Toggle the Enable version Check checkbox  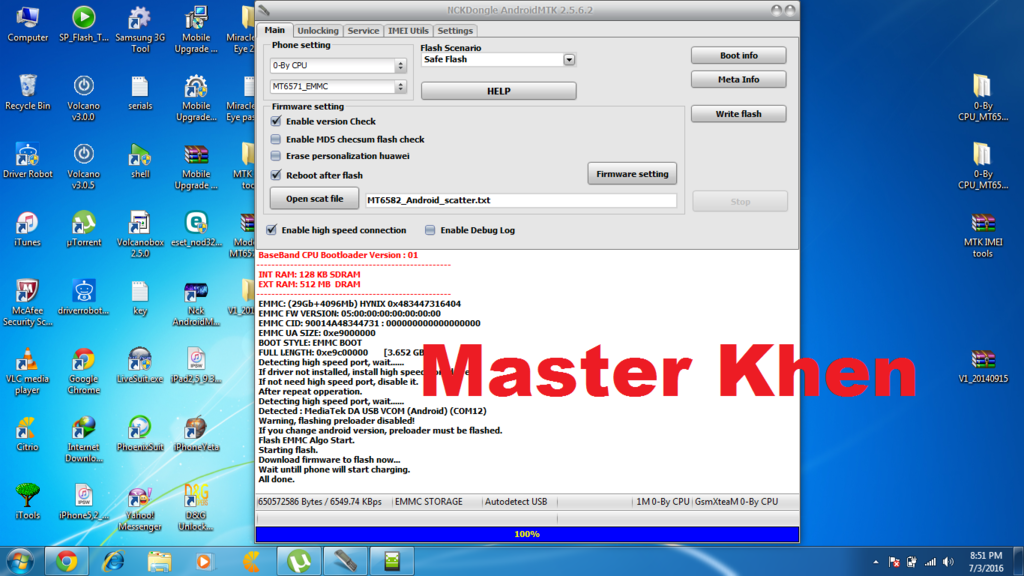[276, 121]
